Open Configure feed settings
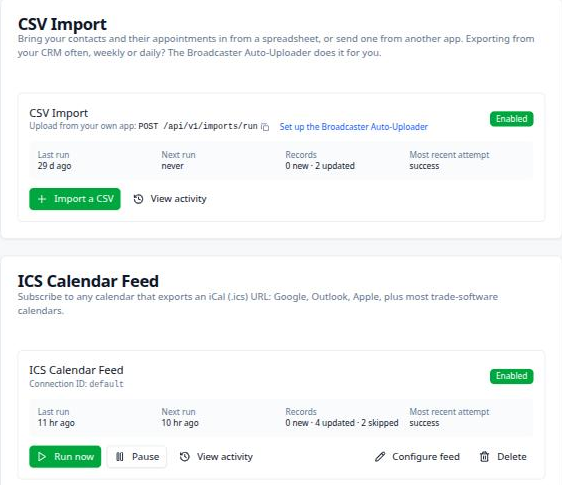562x485 pixels. (417, 457)
